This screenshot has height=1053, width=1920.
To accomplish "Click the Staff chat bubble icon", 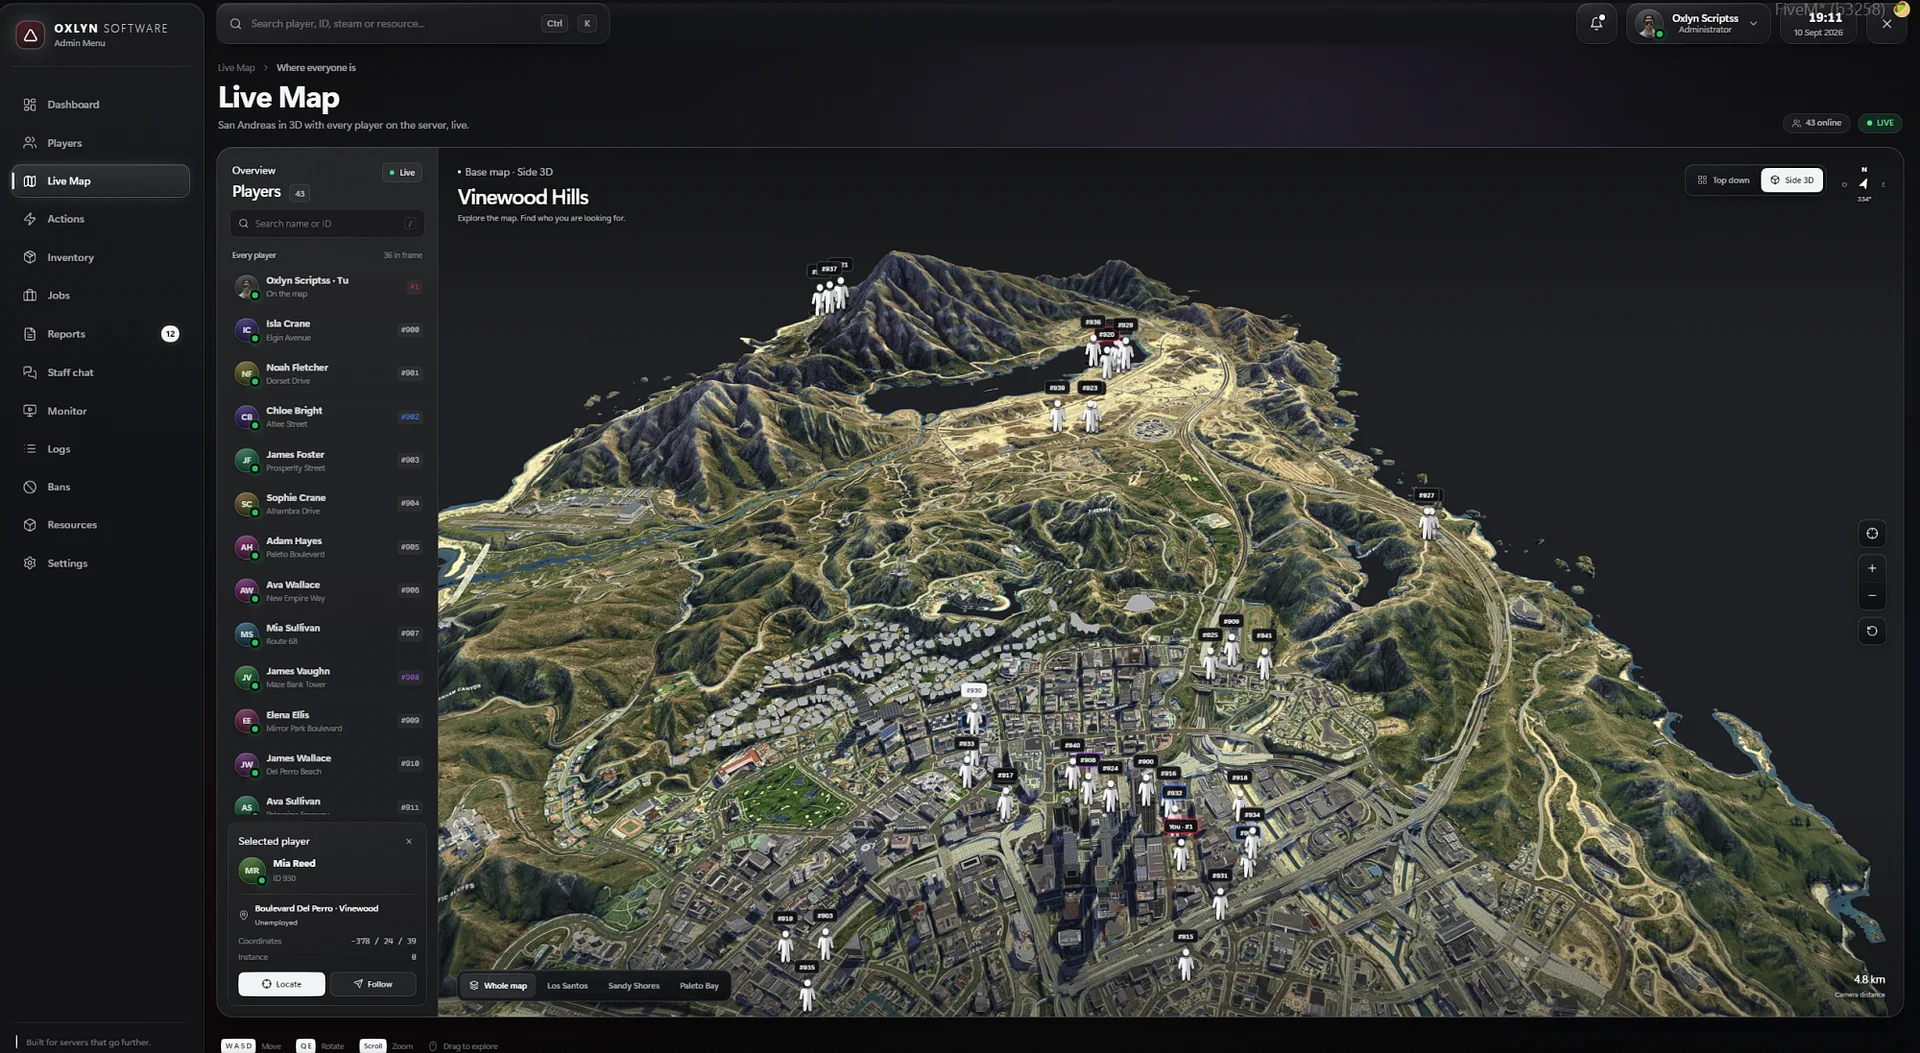I will (x=30, y=372).
